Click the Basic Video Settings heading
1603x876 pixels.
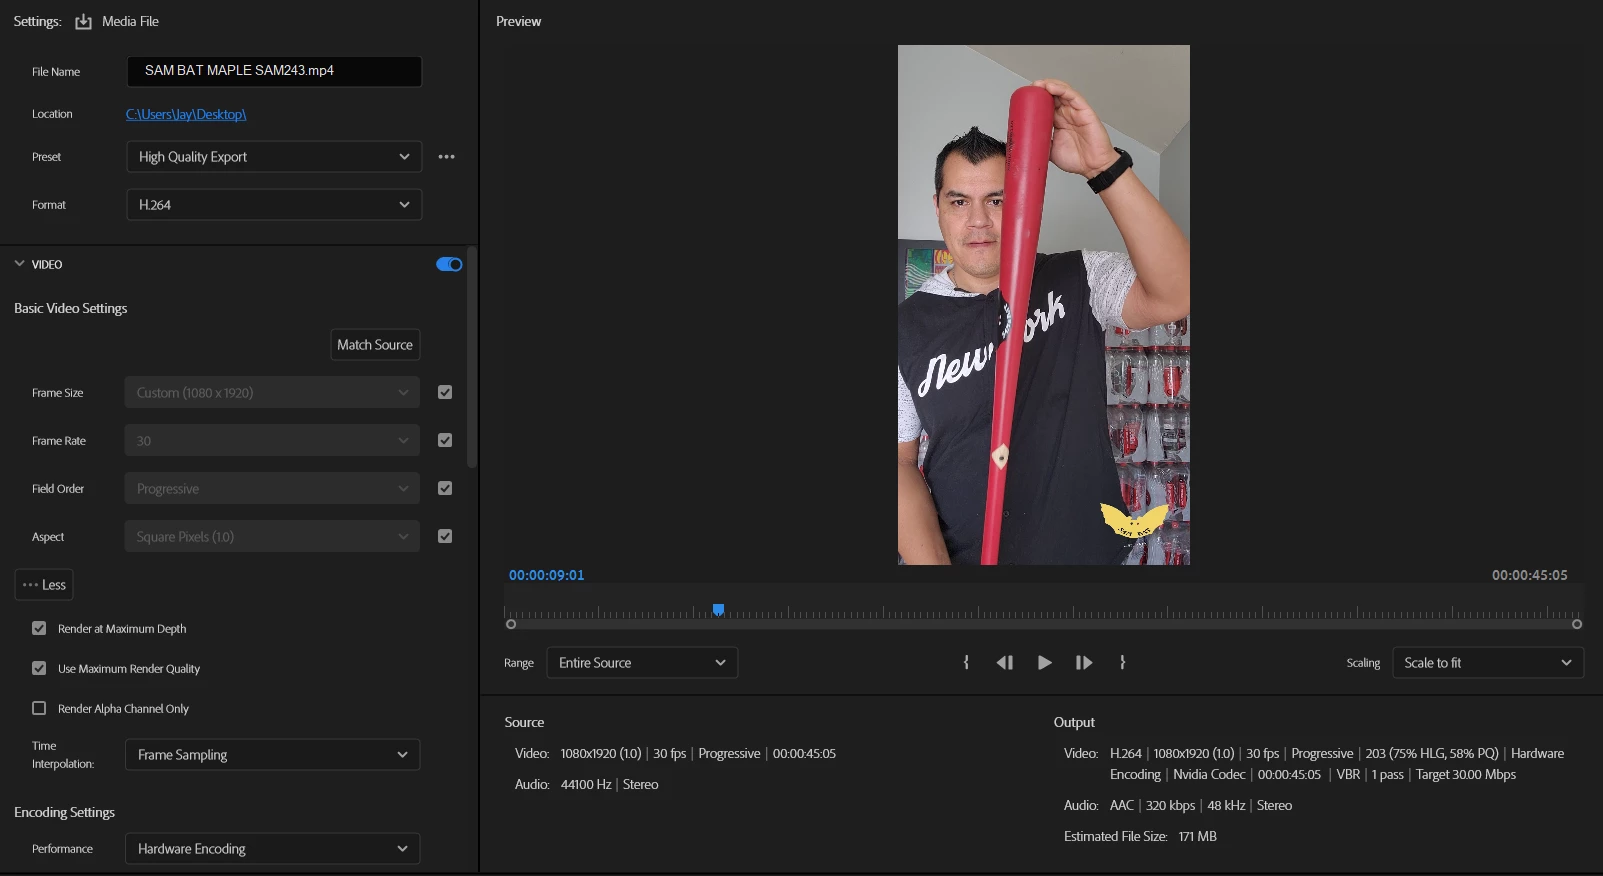[71, 309]
